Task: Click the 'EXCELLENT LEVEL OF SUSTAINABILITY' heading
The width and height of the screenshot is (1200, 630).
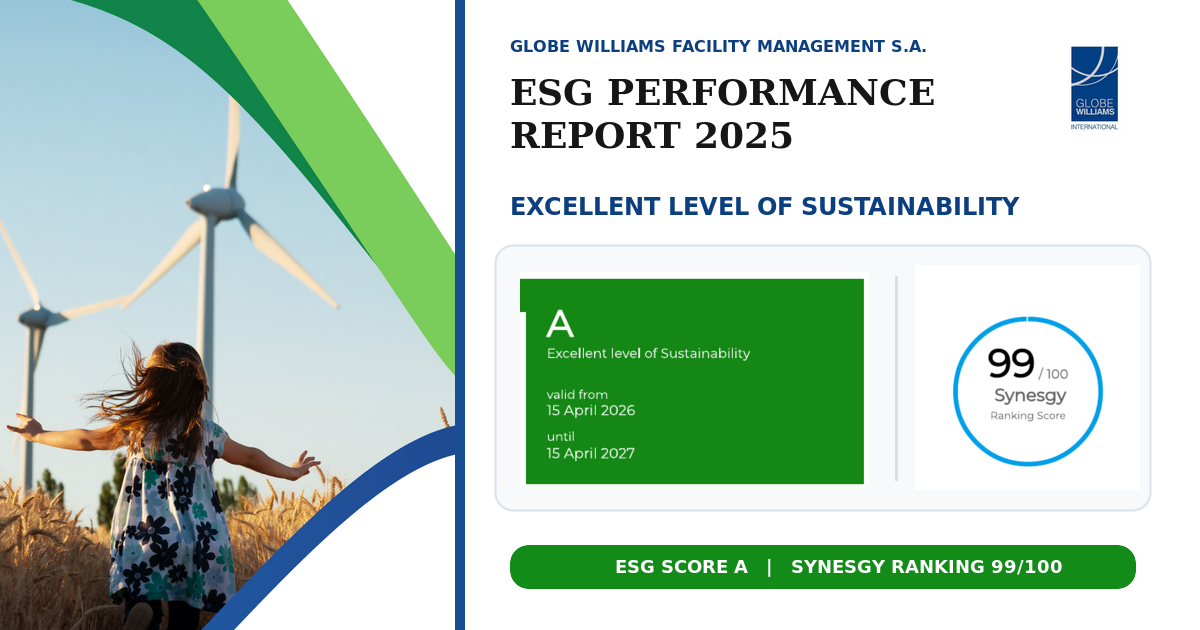Action: click(764, 206)
